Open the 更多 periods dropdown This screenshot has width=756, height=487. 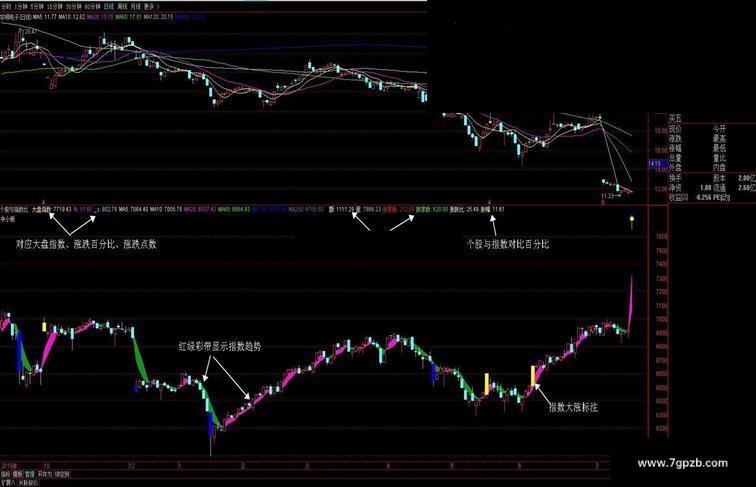pos(151,7)
